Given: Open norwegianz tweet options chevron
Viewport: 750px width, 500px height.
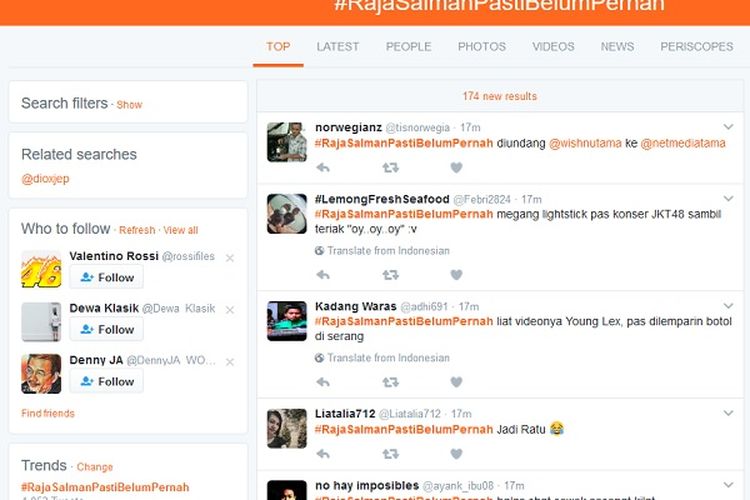Looking at the screenshot, I should 729,127.
